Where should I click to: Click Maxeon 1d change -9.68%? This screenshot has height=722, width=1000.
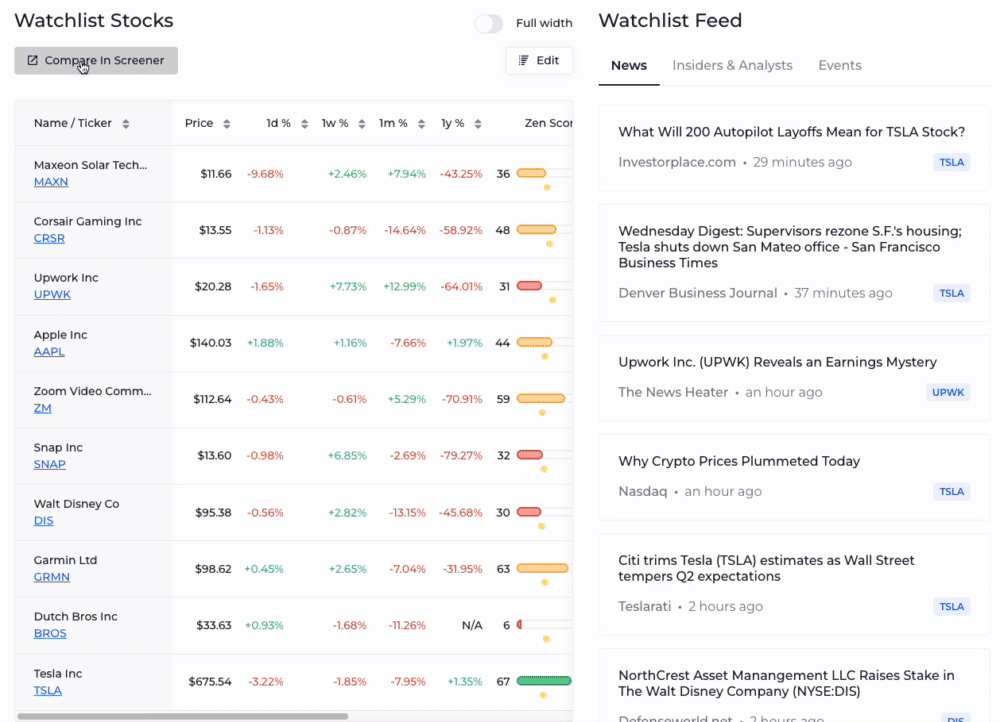[x=265, y=173]
